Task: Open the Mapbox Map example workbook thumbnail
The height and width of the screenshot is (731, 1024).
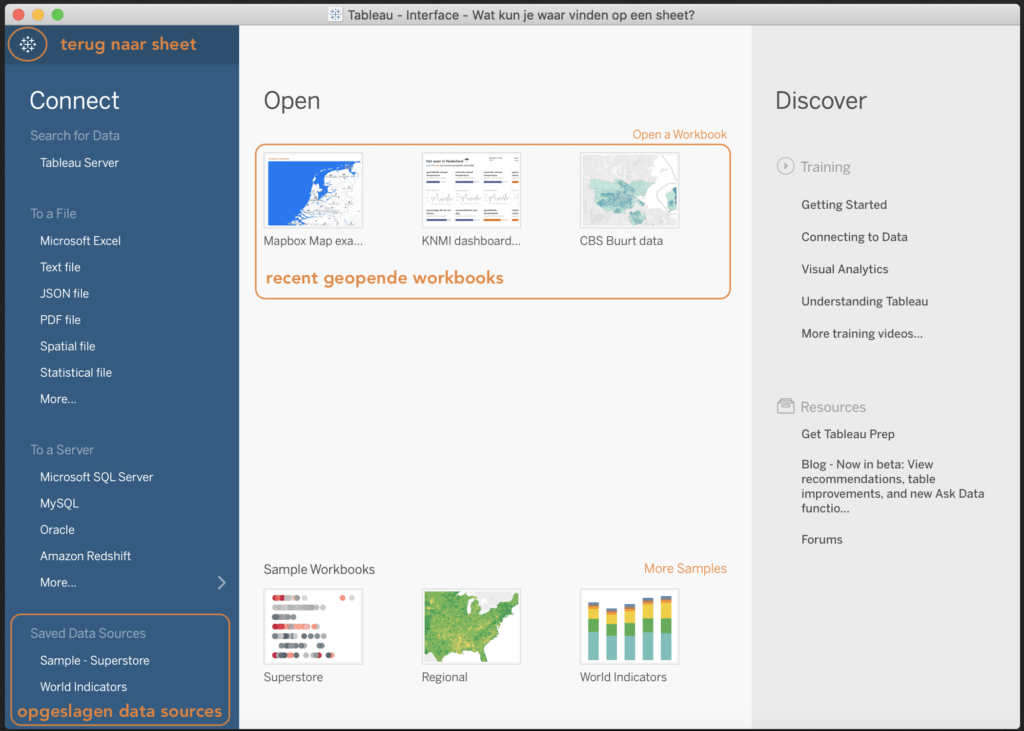Action: [x=313, y=190]
